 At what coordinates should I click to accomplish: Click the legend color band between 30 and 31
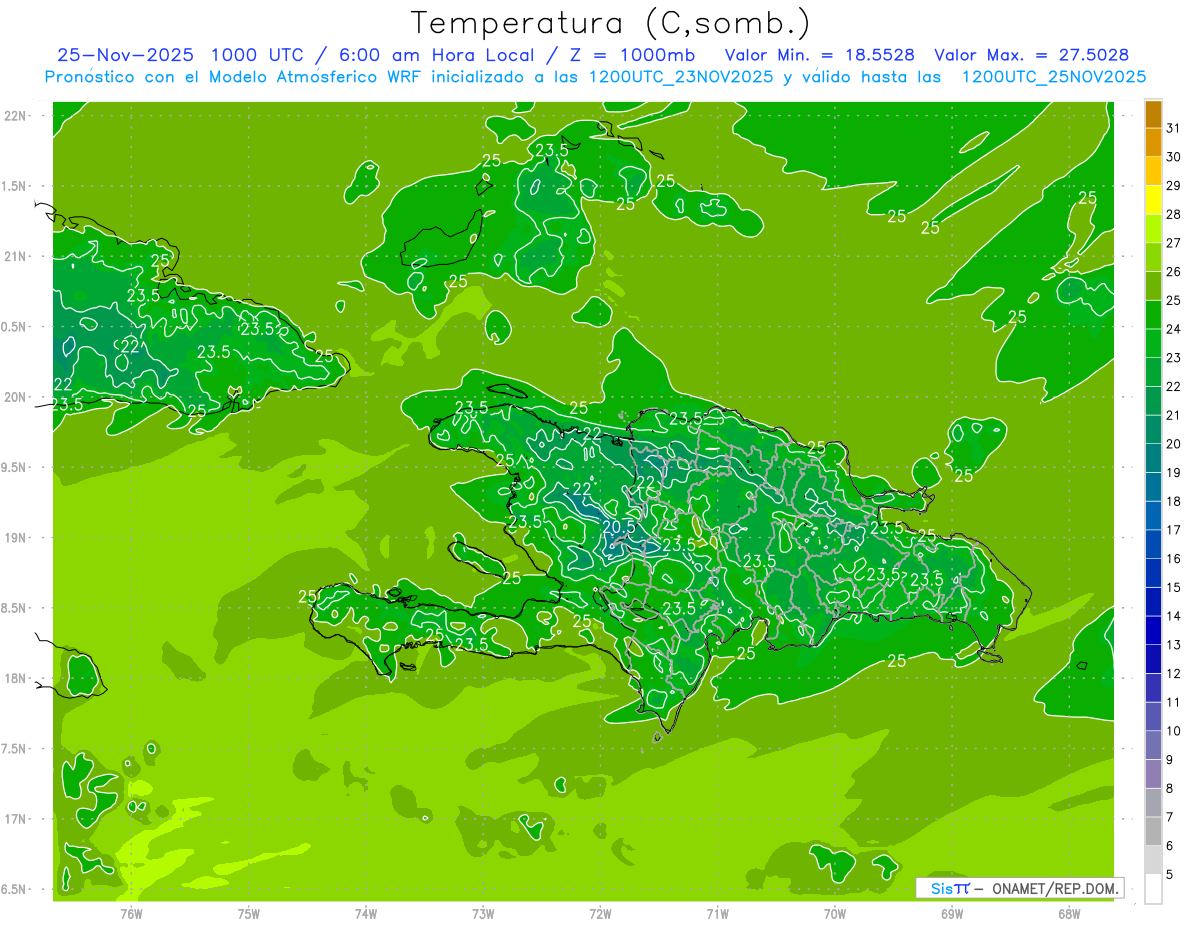1153,143
